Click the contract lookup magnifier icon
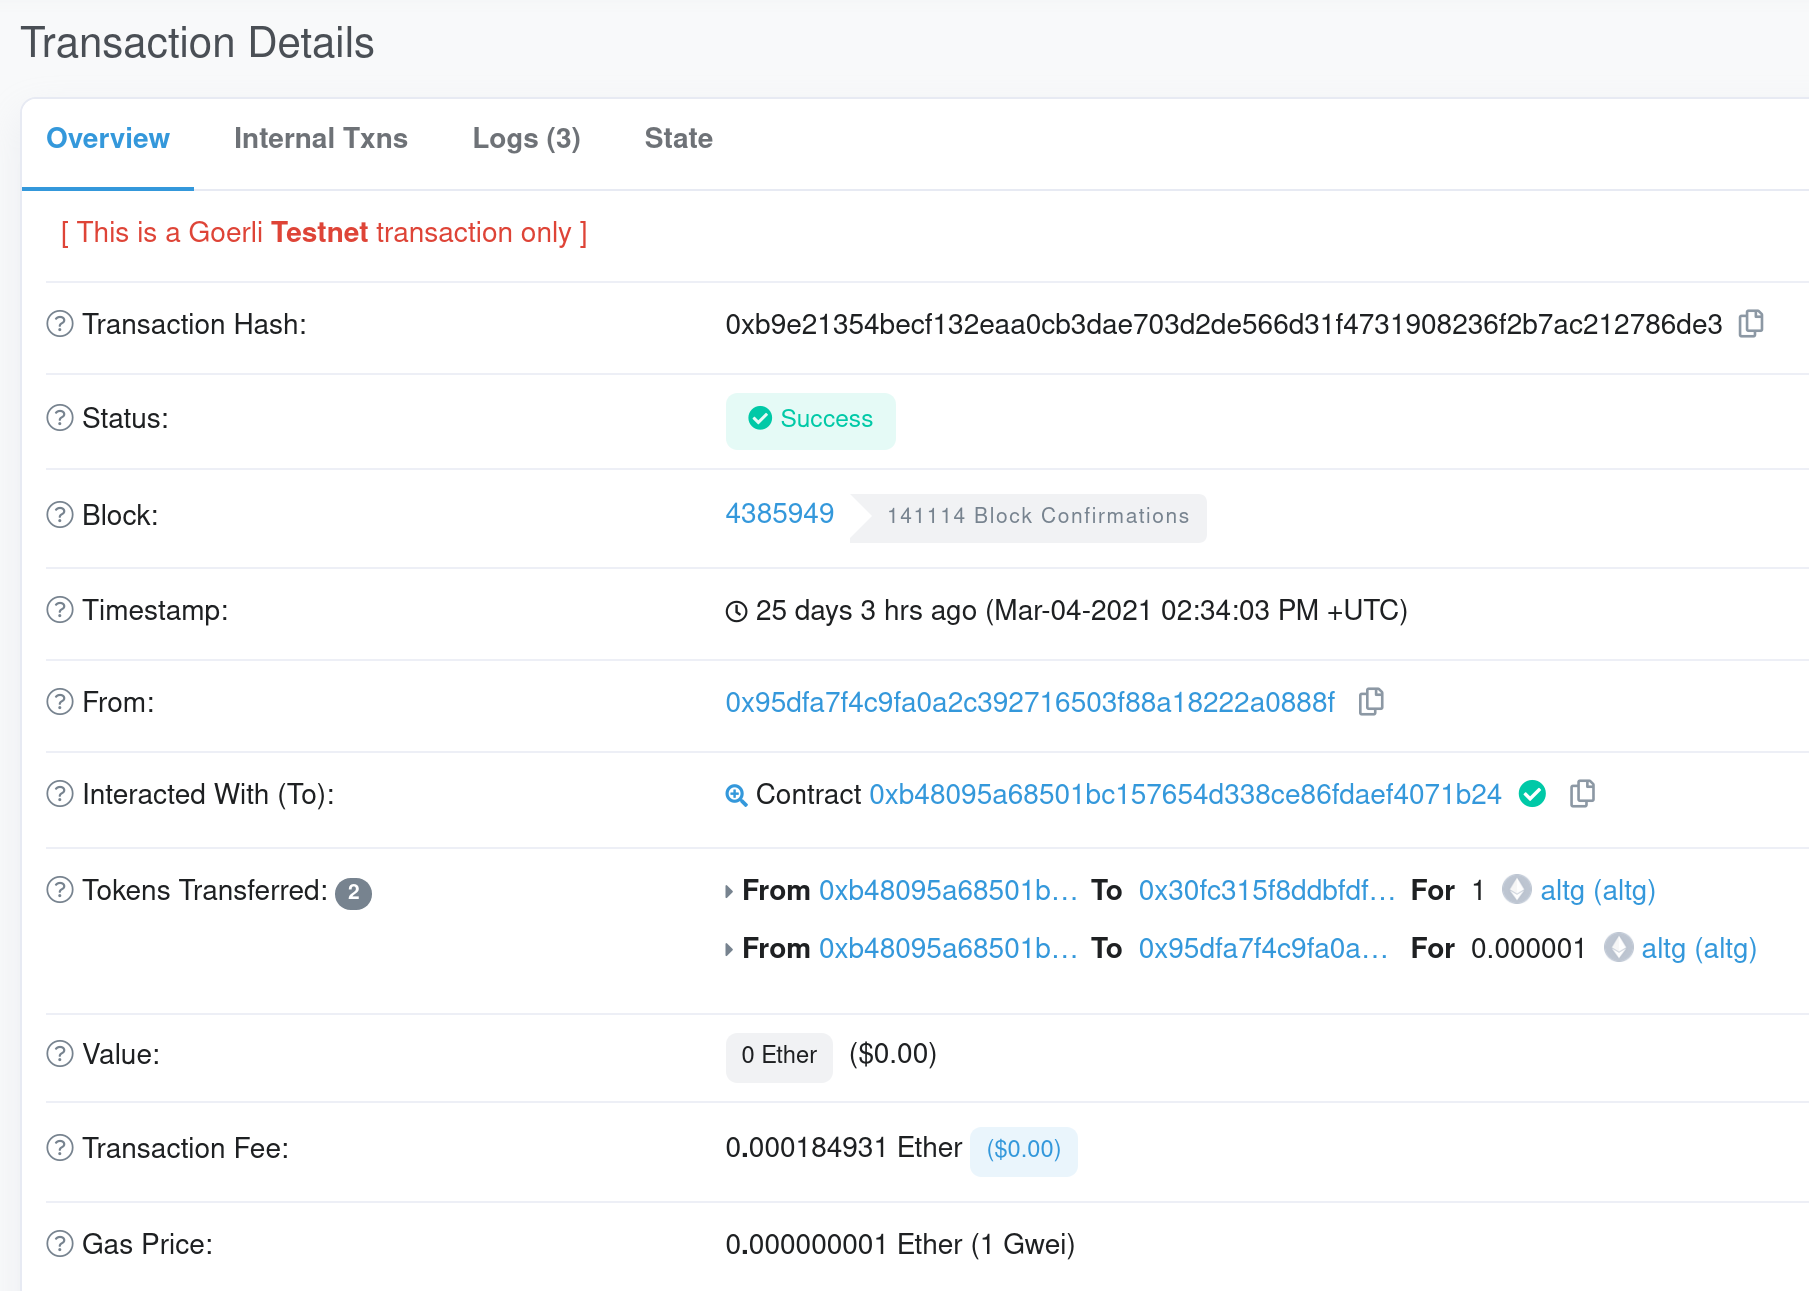This screenshot has height=1291, width=1809. (736, 795)
